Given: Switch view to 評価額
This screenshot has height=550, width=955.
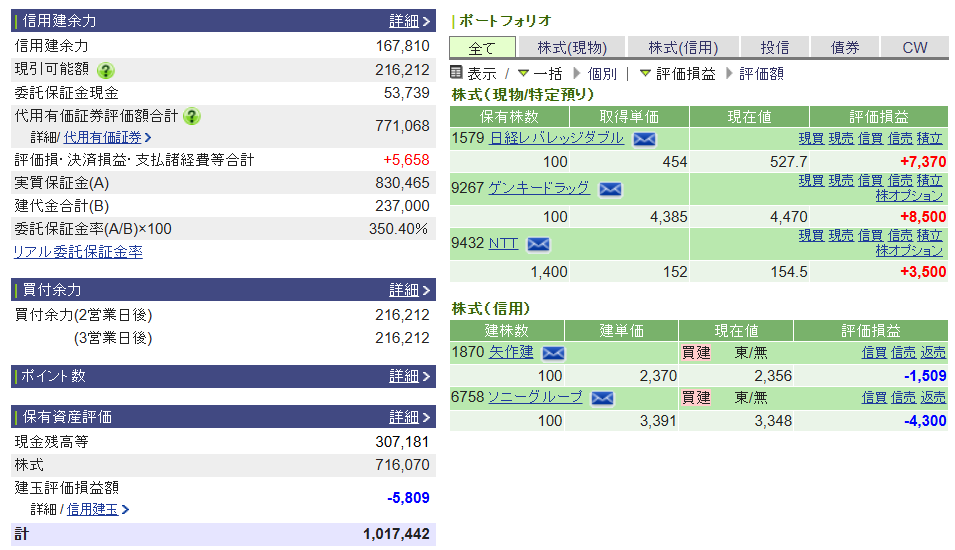Looking at the screenshot, I should [760, 73].
